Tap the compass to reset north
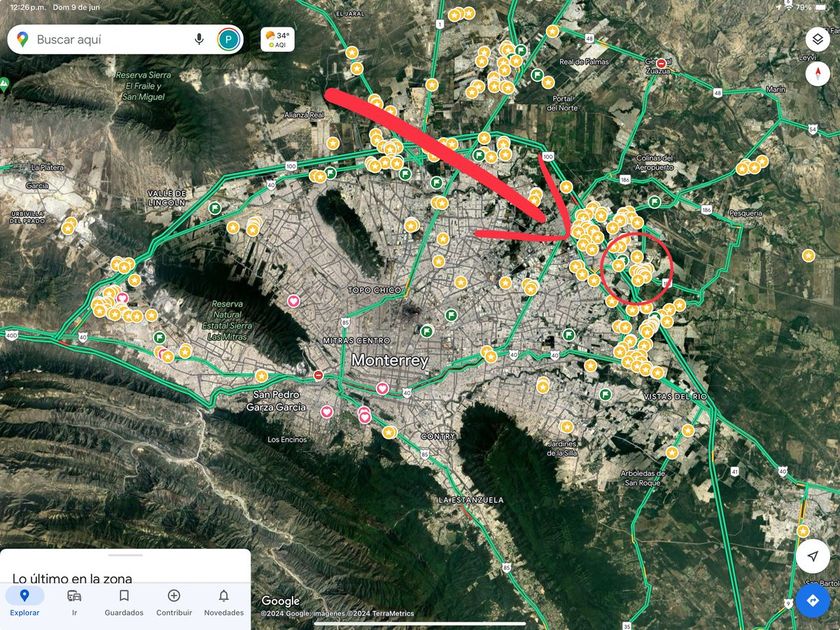840x630 pixels. click(818, 73)
